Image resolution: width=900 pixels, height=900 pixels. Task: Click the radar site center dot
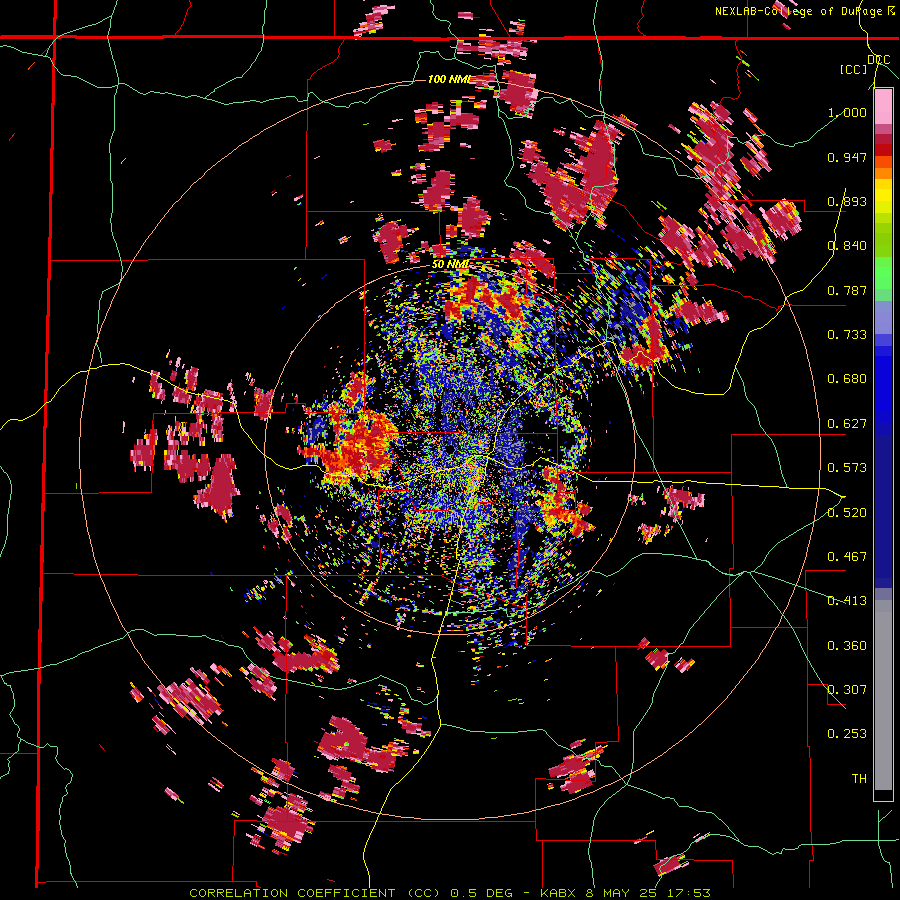450,449
